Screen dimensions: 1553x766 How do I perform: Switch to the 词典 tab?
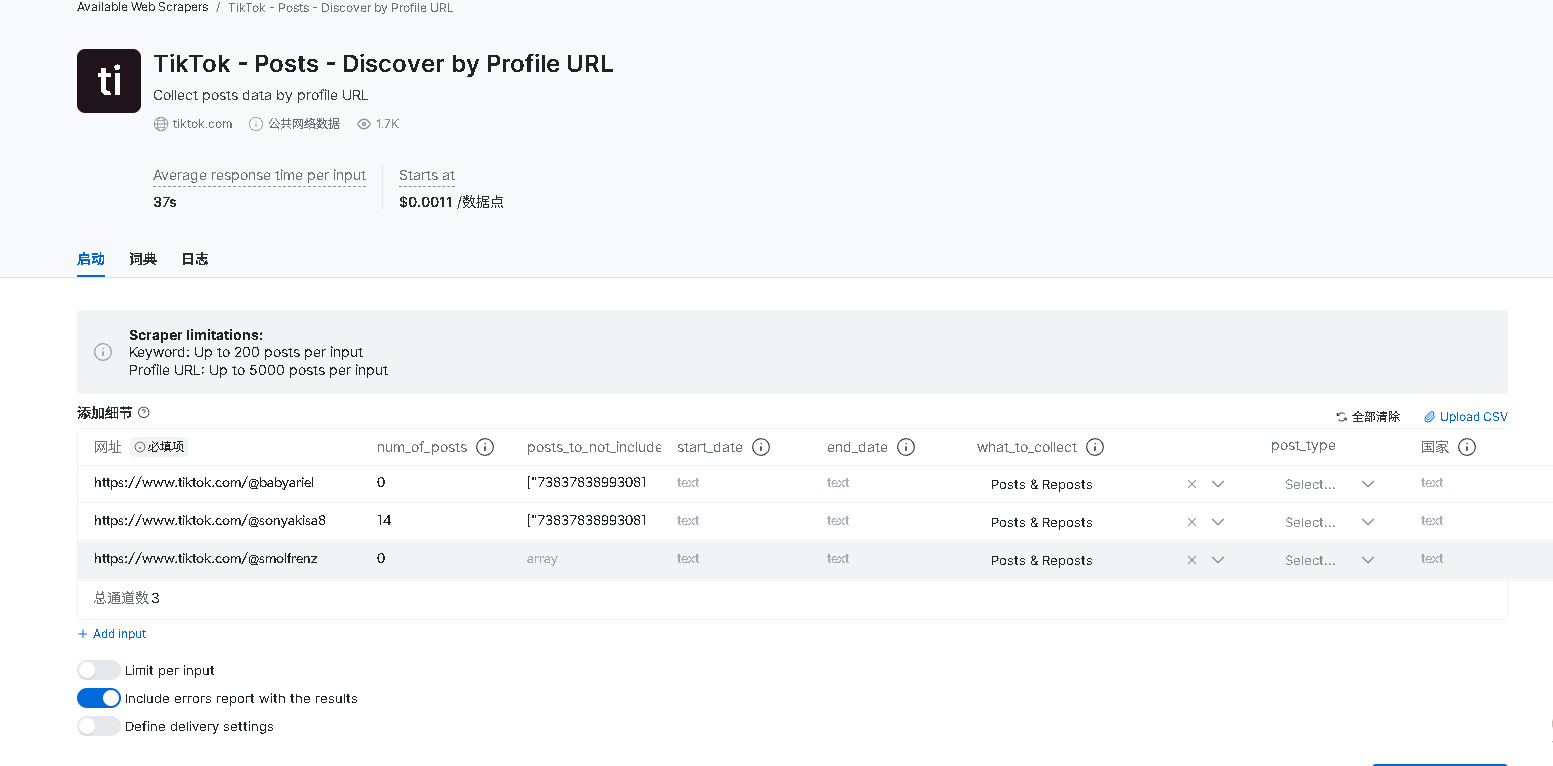point(143,259)
